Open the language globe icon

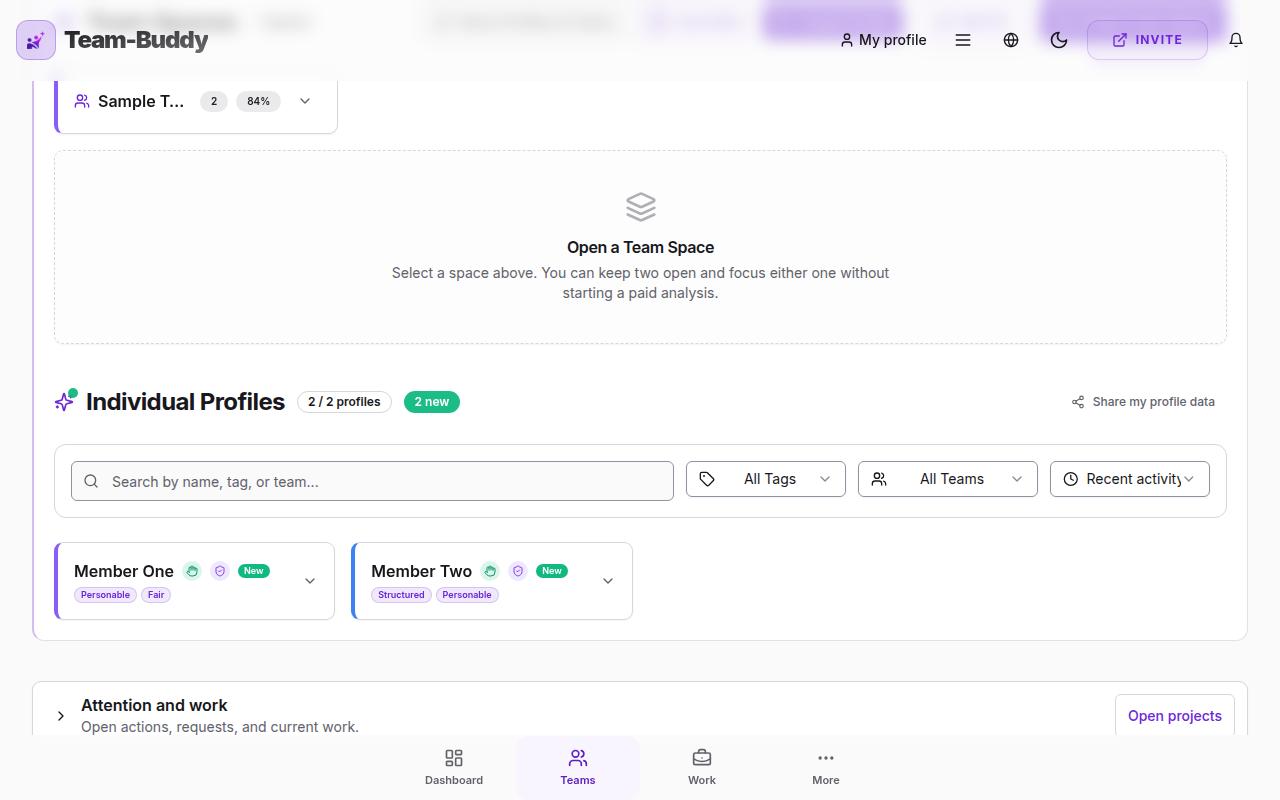[1011, 40]
